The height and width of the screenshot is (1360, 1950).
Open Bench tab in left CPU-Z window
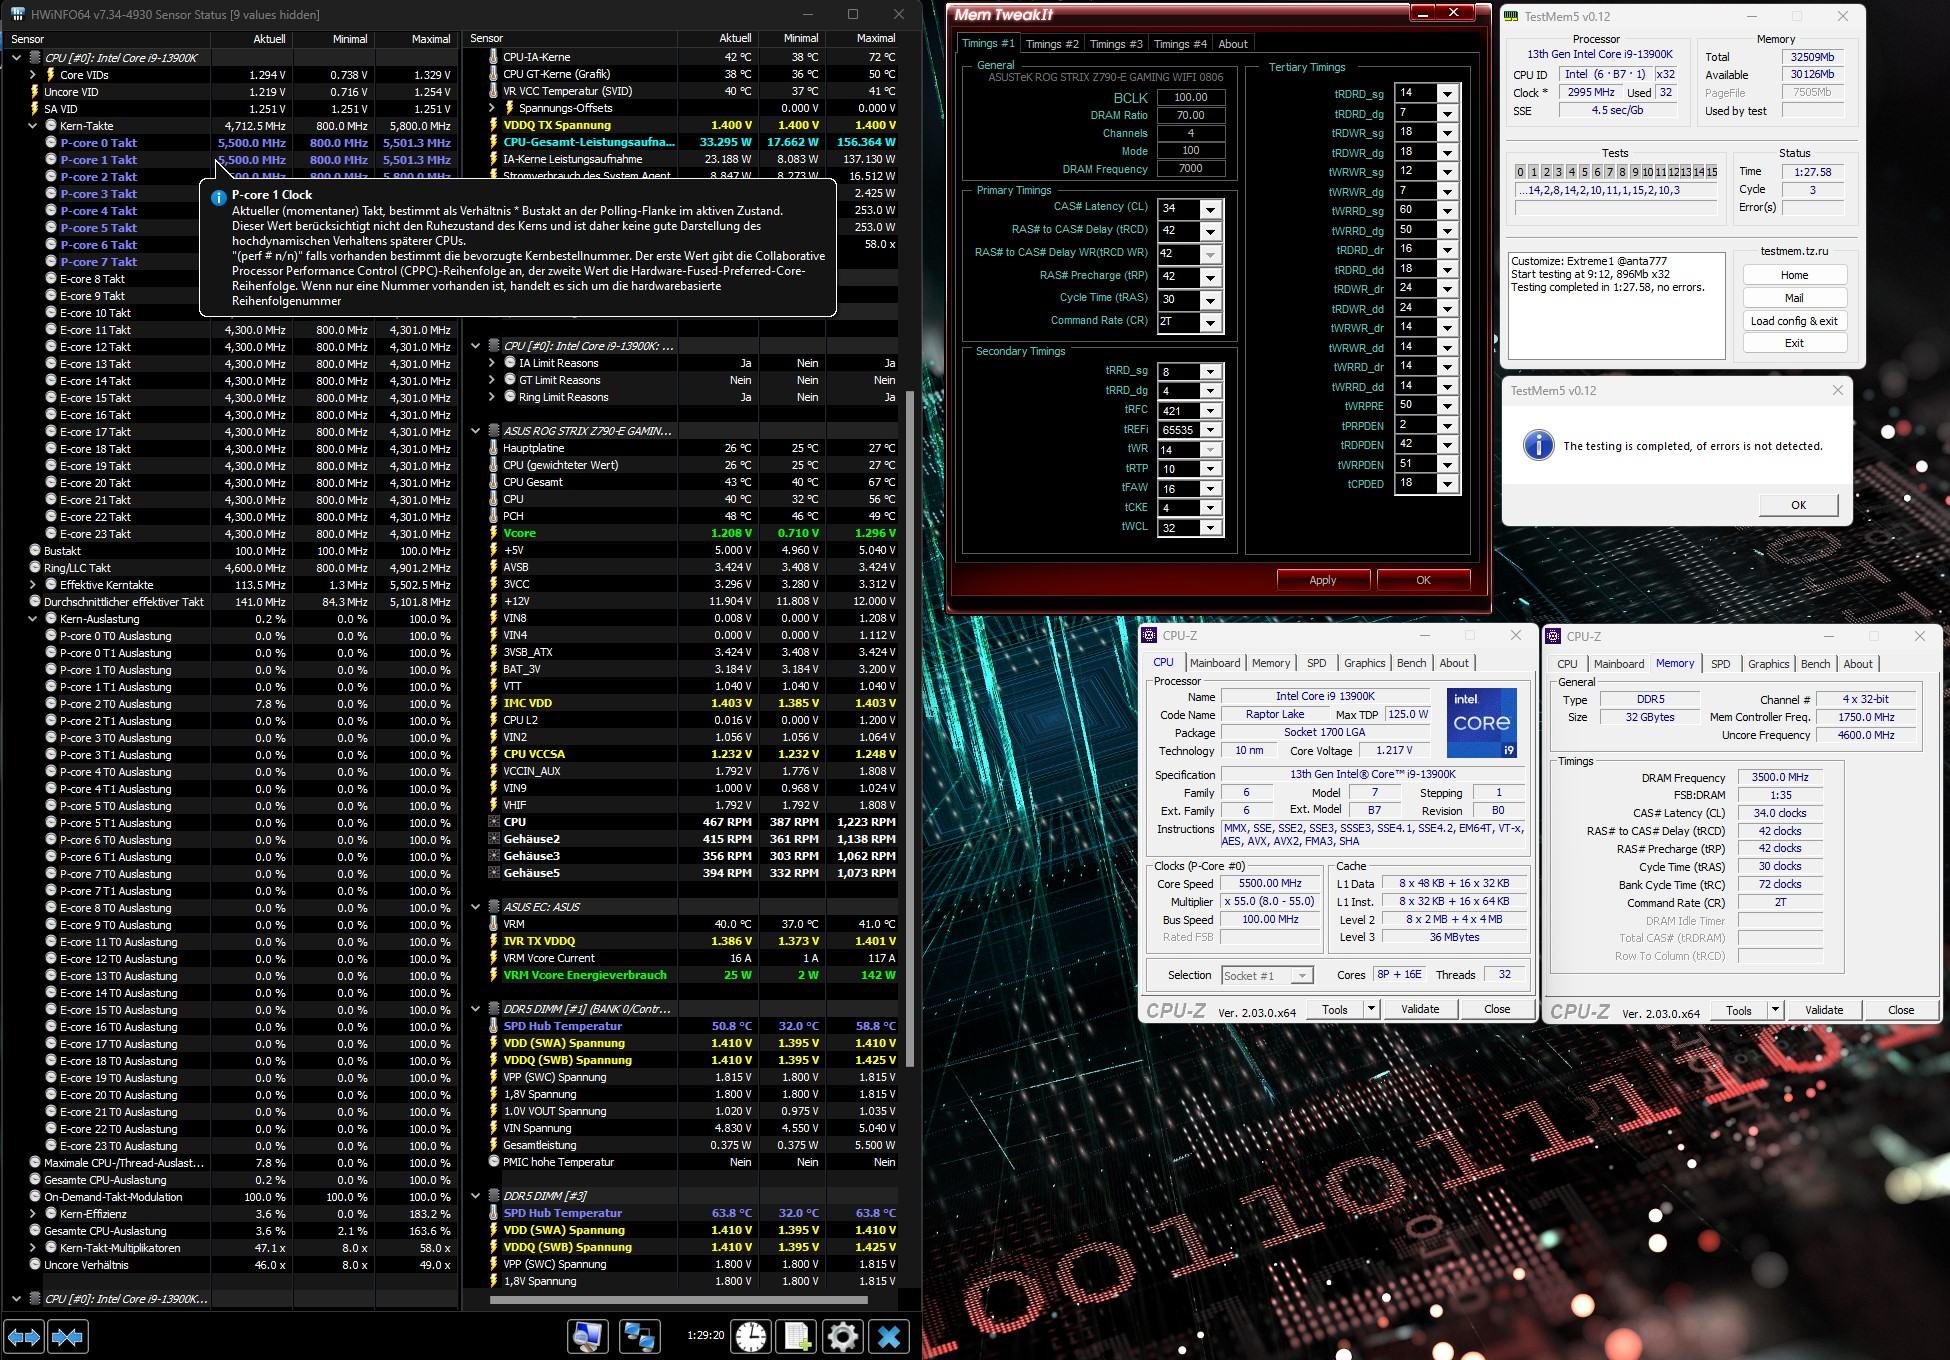coord(1411,663)
